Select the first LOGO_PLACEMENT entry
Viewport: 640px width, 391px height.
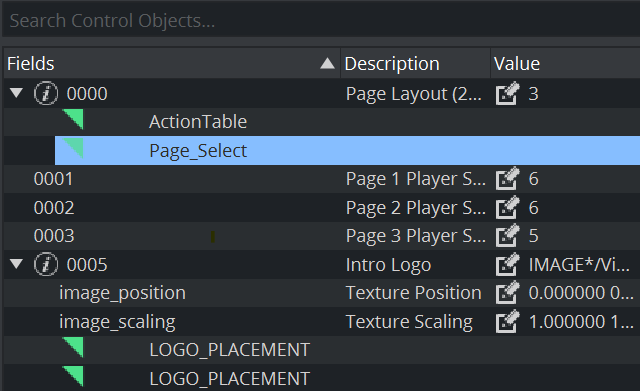point(229,350)
